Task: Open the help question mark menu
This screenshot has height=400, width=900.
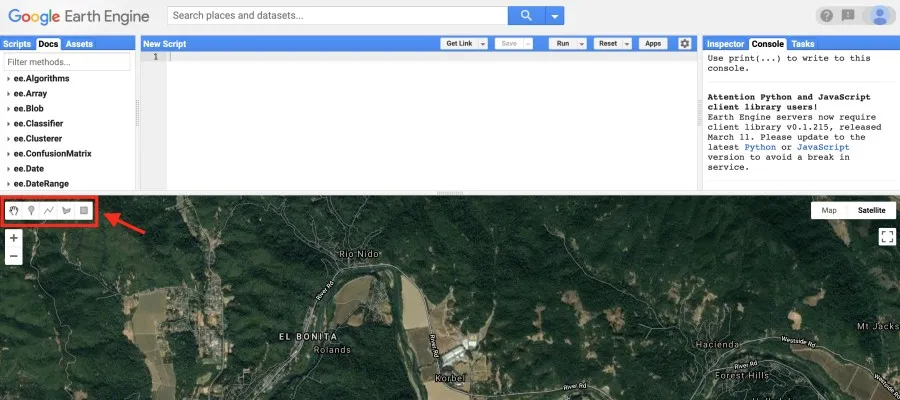Action: click(x=826, y=15)
